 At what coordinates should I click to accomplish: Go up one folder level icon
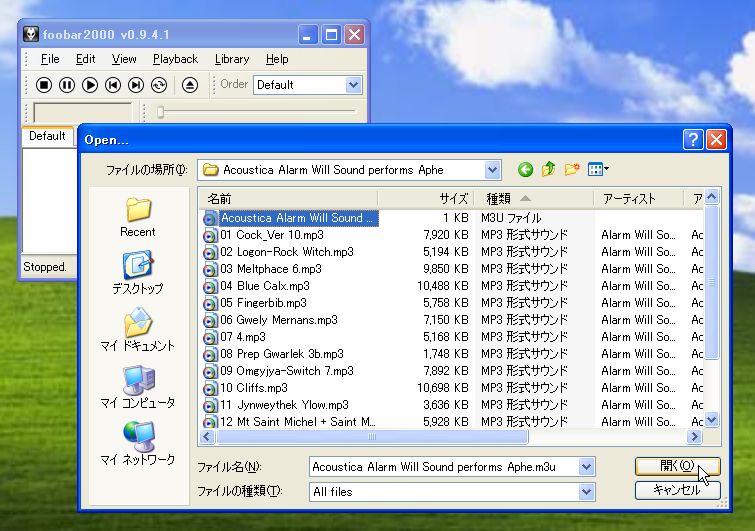pyautogui.click(x=548, y=169)
